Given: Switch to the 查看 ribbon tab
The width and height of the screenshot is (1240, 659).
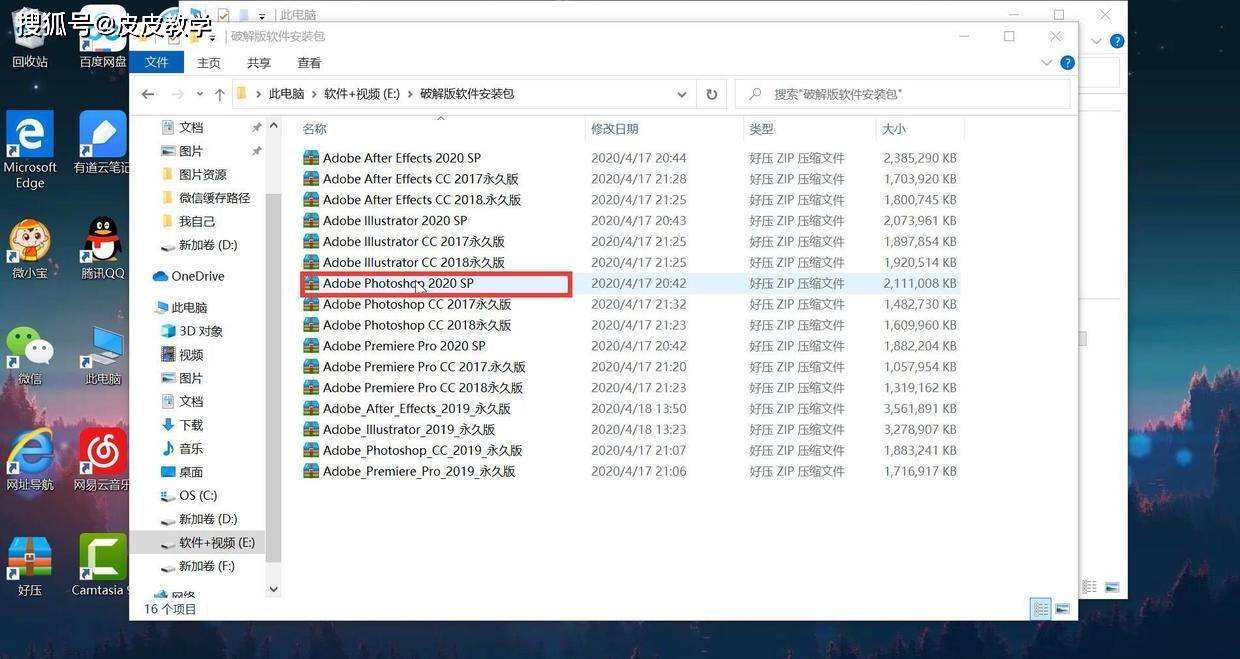Looking at the screenshot, I should 308,62.
